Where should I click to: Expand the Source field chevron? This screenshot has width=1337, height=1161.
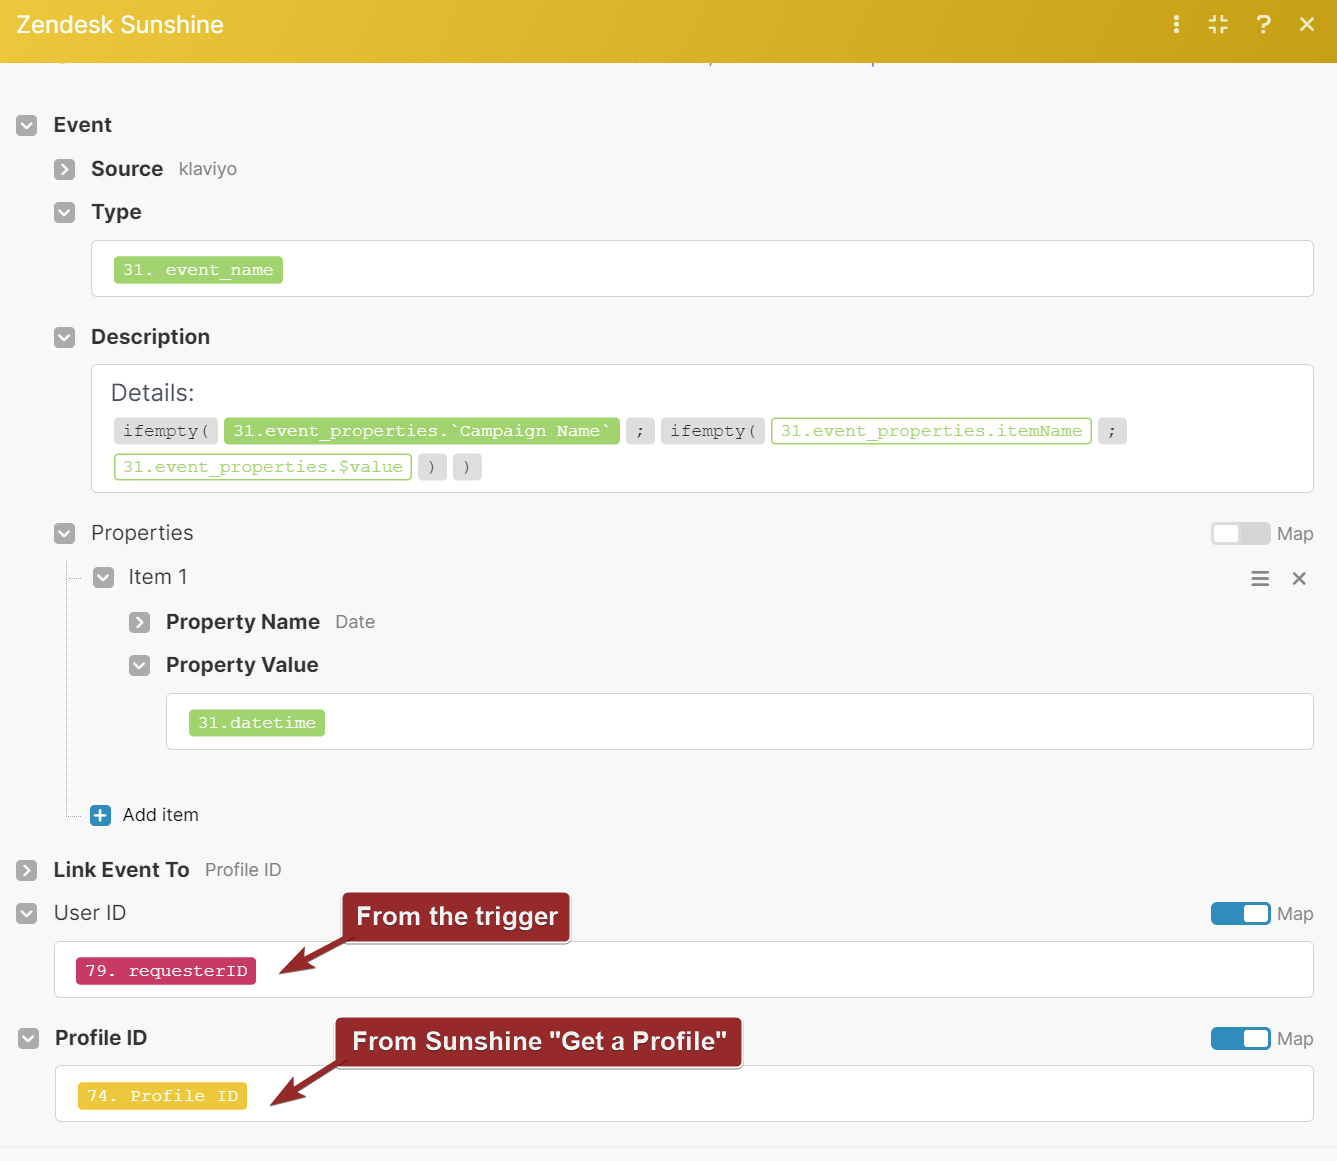(65, 169)
